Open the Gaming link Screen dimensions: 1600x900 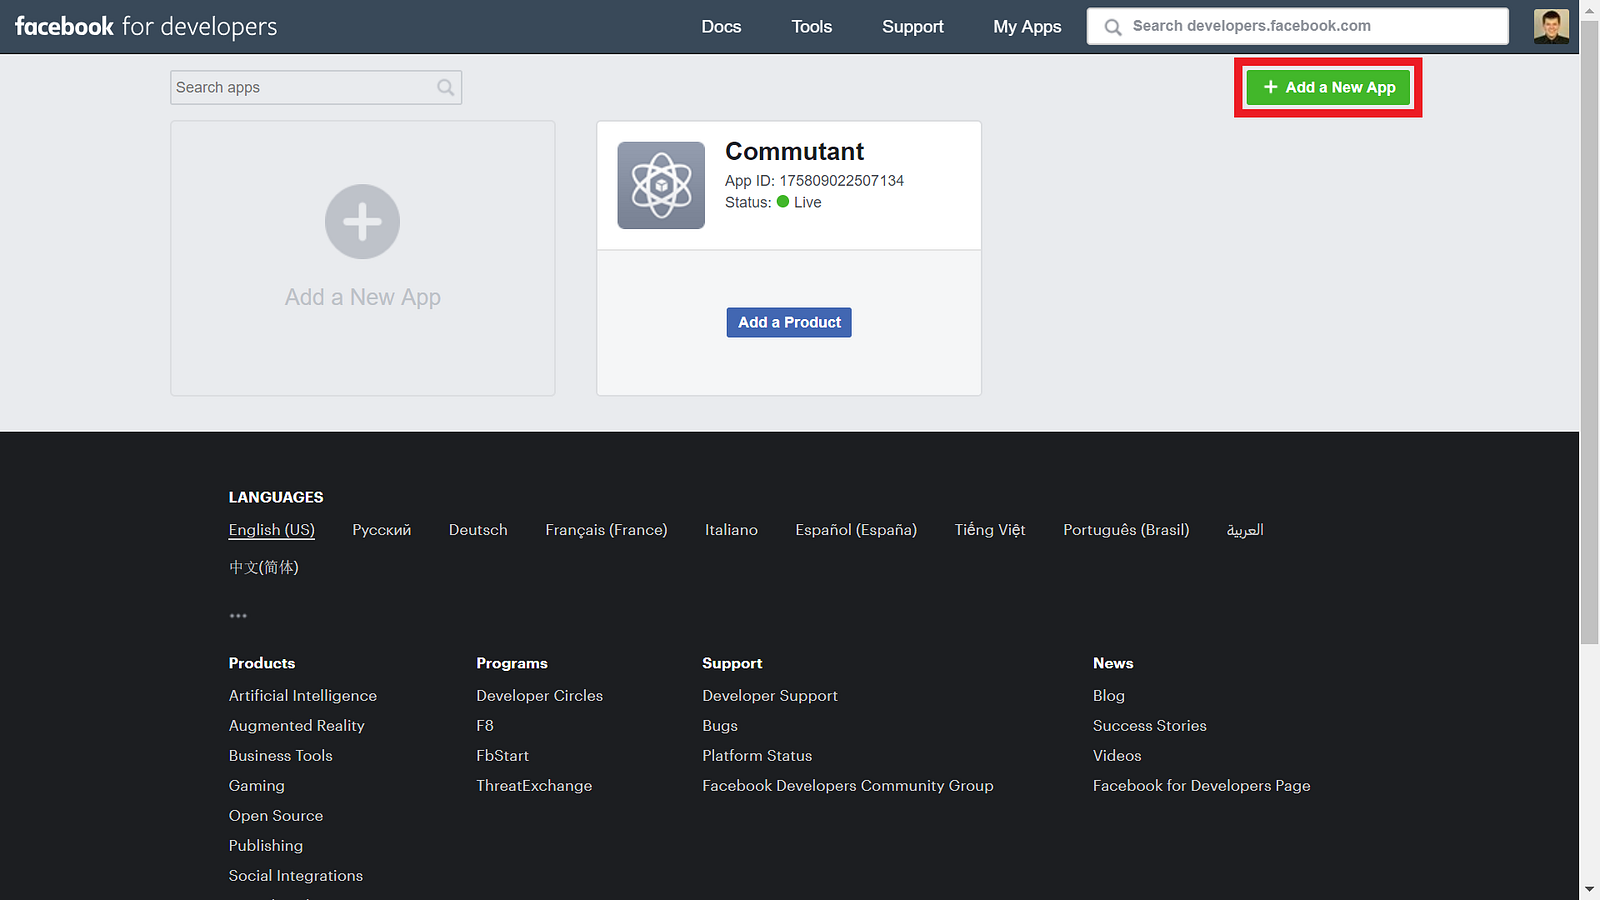256,786
